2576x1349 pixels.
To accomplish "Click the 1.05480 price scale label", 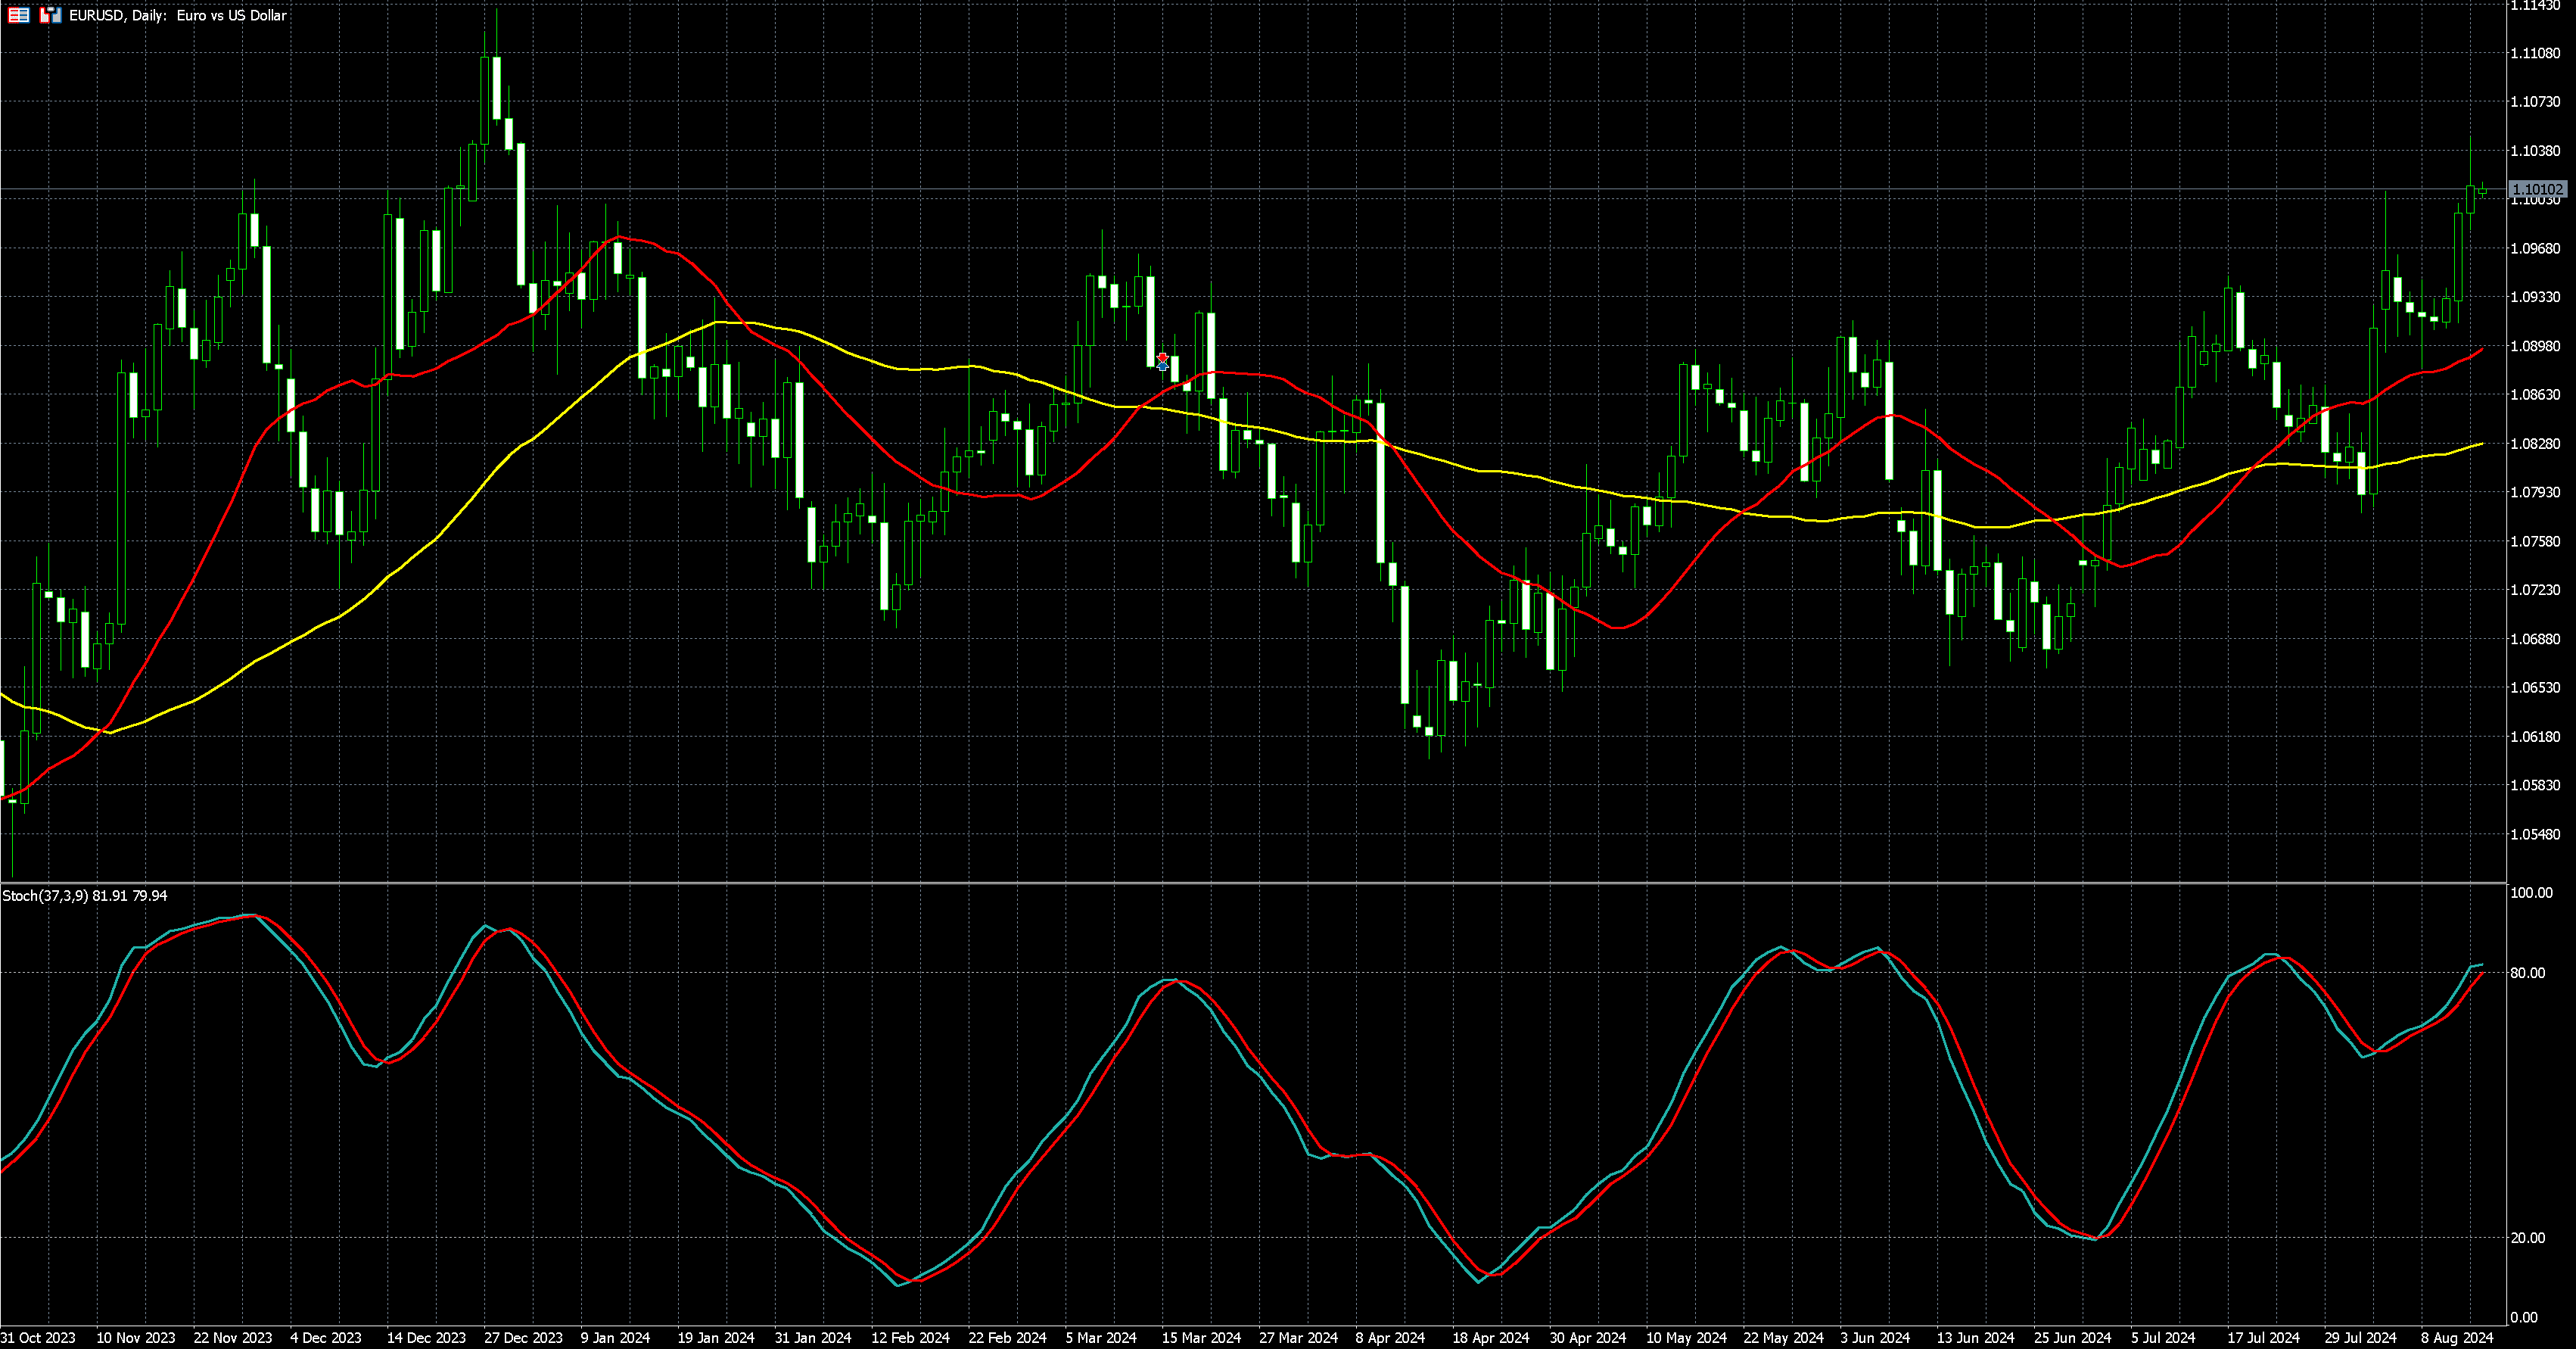I will pyautogui.click(x=2535, y=834).
